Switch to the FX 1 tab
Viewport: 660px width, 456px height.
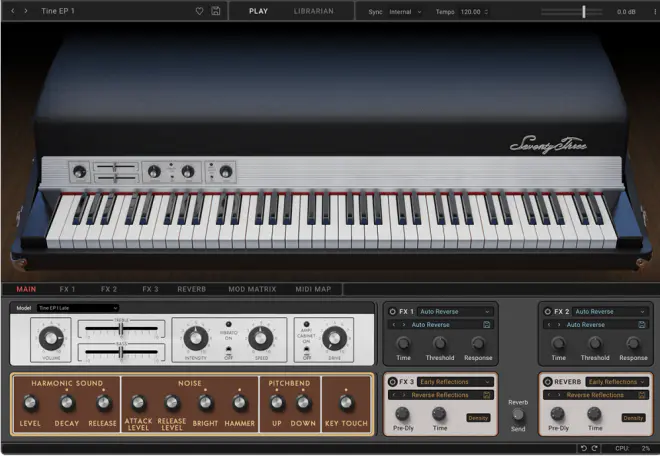(67, 289)
